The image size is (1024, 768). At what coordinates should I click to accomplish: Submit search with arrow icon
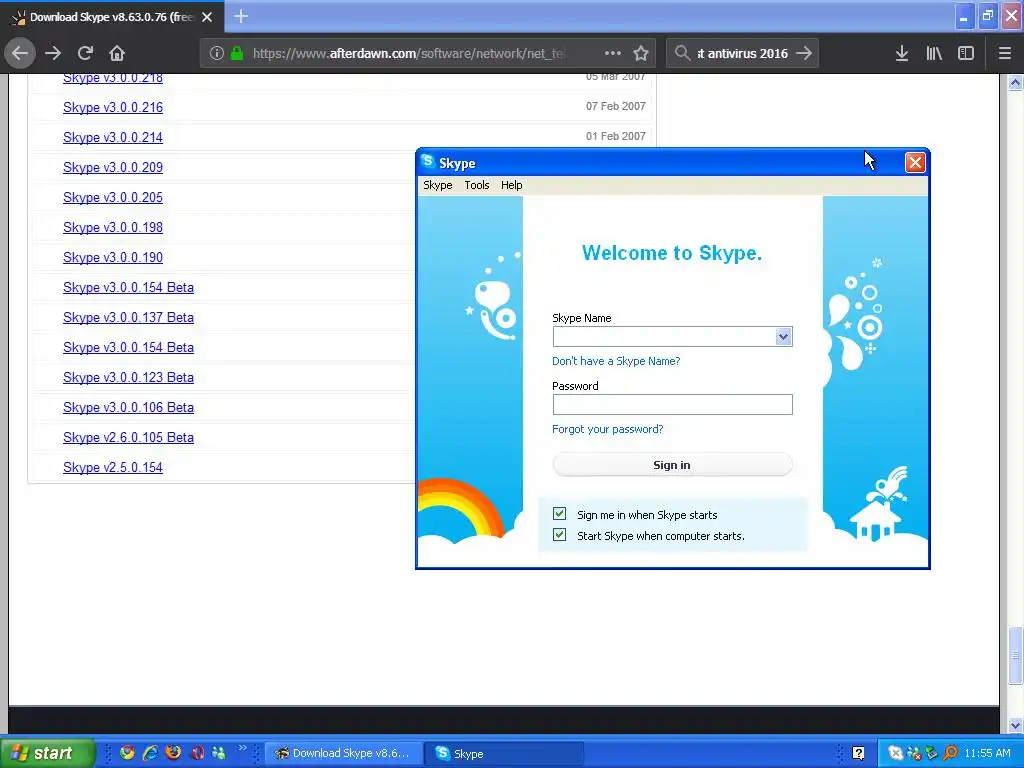tap(804, 53)
